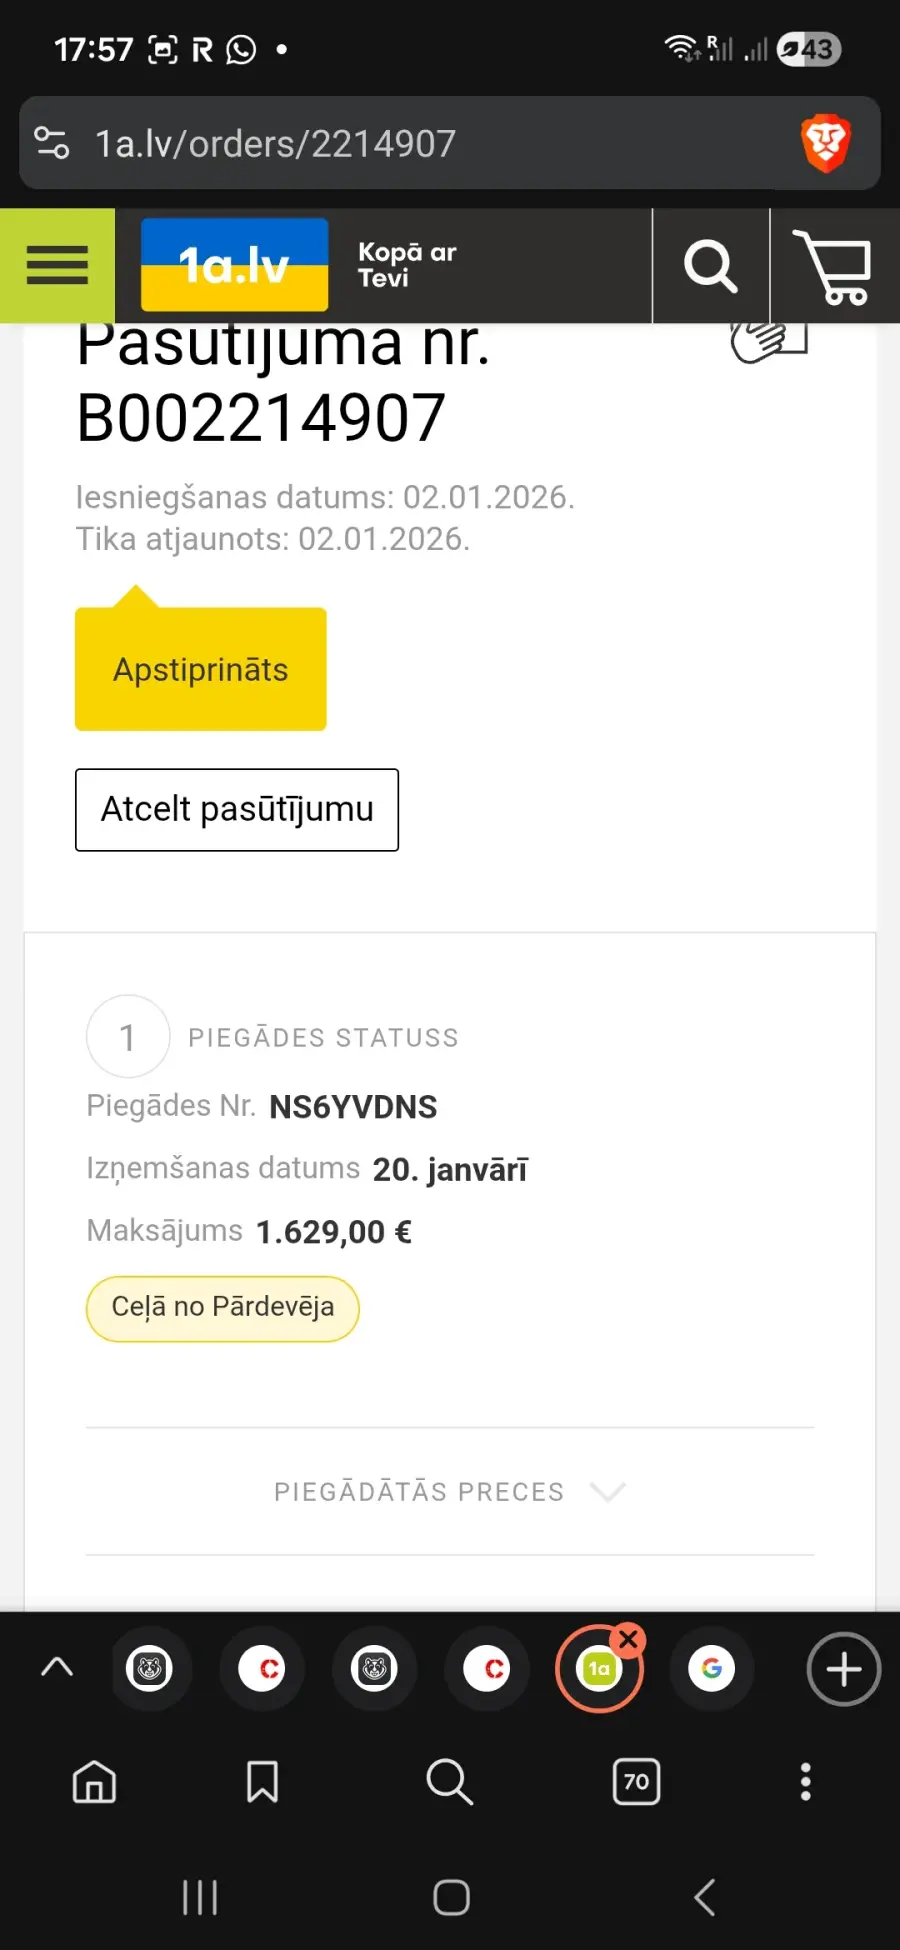The image size is (900, 1950).
Task: Tap the Ceļā no Pārdevēja status badge
Action: (223, 1308)
